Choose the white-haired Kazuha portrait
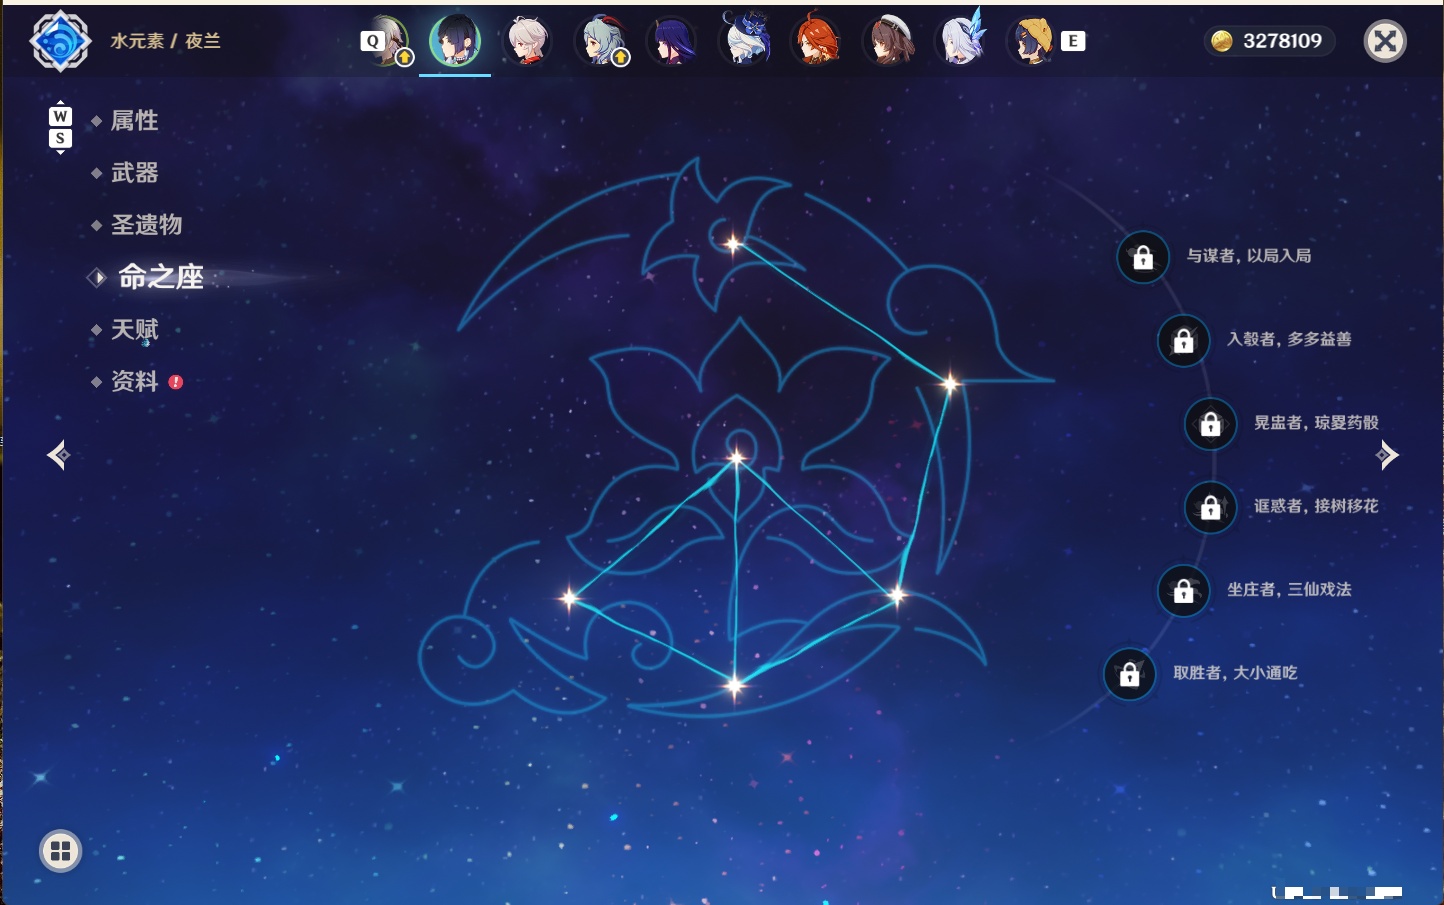This screenshot has height=905, width=1444. point(527,41)
